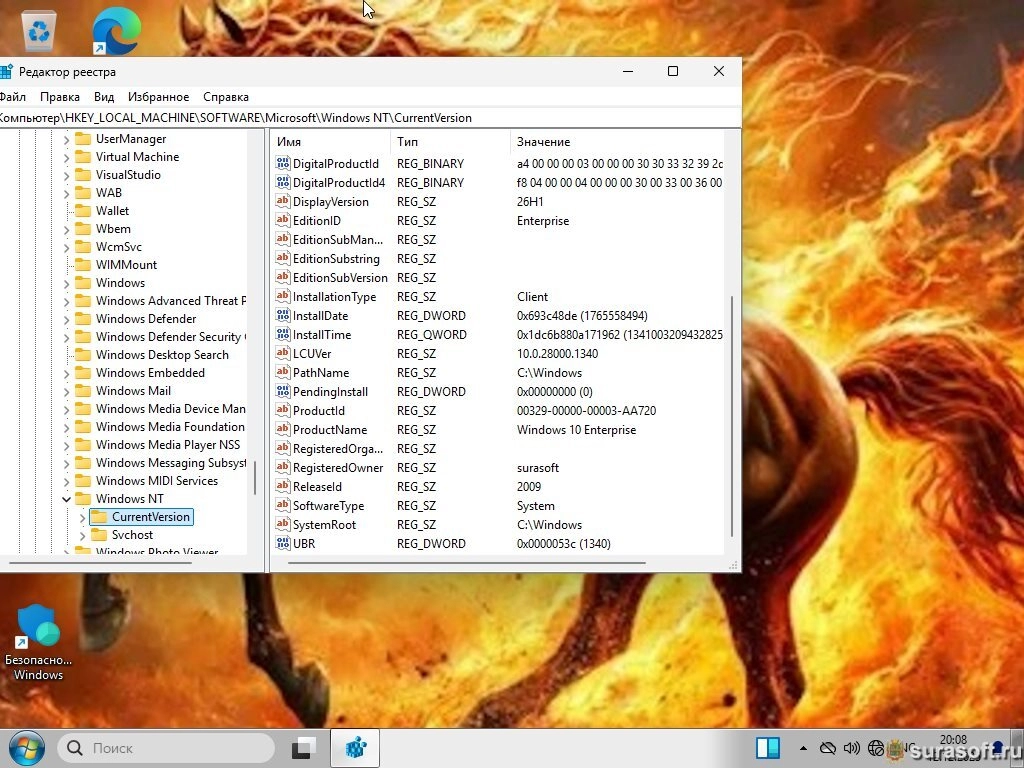Screen dimensions: 1024x768
Task: Select the RegisteredOwner value name
Action: coord(338,468)
